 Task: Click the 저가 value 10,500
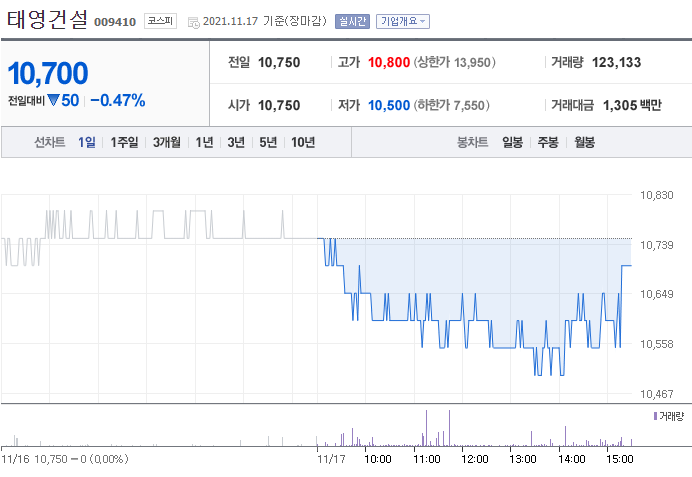(389, 105)
